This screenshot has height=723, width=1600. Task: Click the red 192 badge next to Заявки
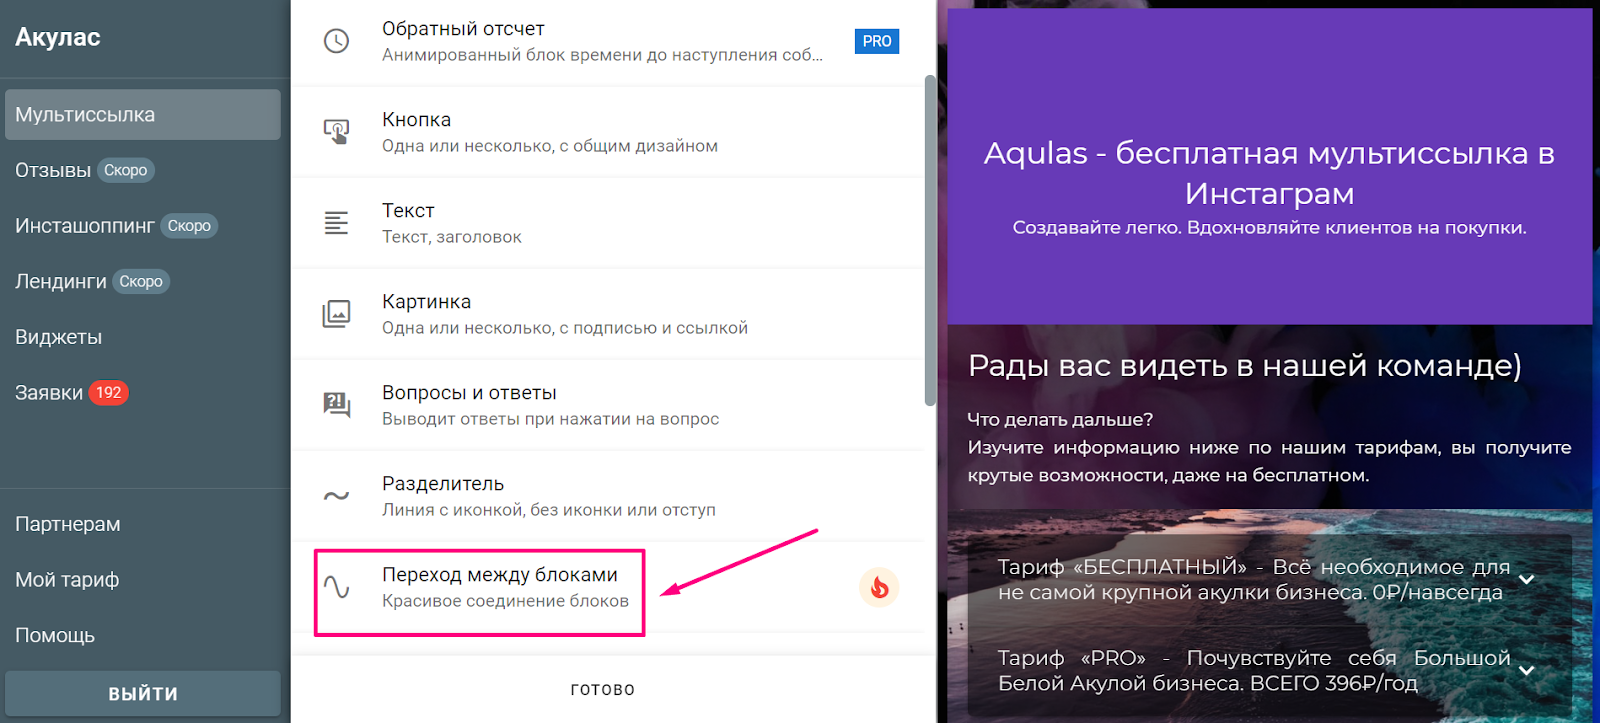pos(109,393)
